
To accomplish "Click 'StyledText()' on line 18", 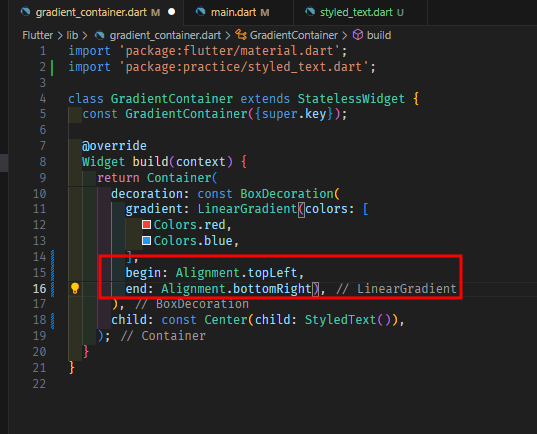I will (x=348, y=320).
